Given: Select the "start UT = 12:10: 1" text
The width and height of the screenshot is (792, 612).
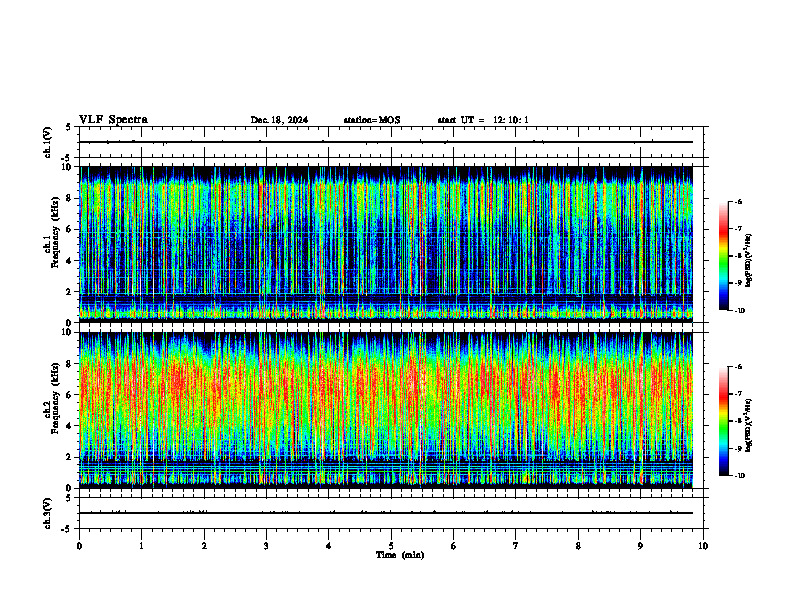Looking at the screenshot, I should pos(483,120).
